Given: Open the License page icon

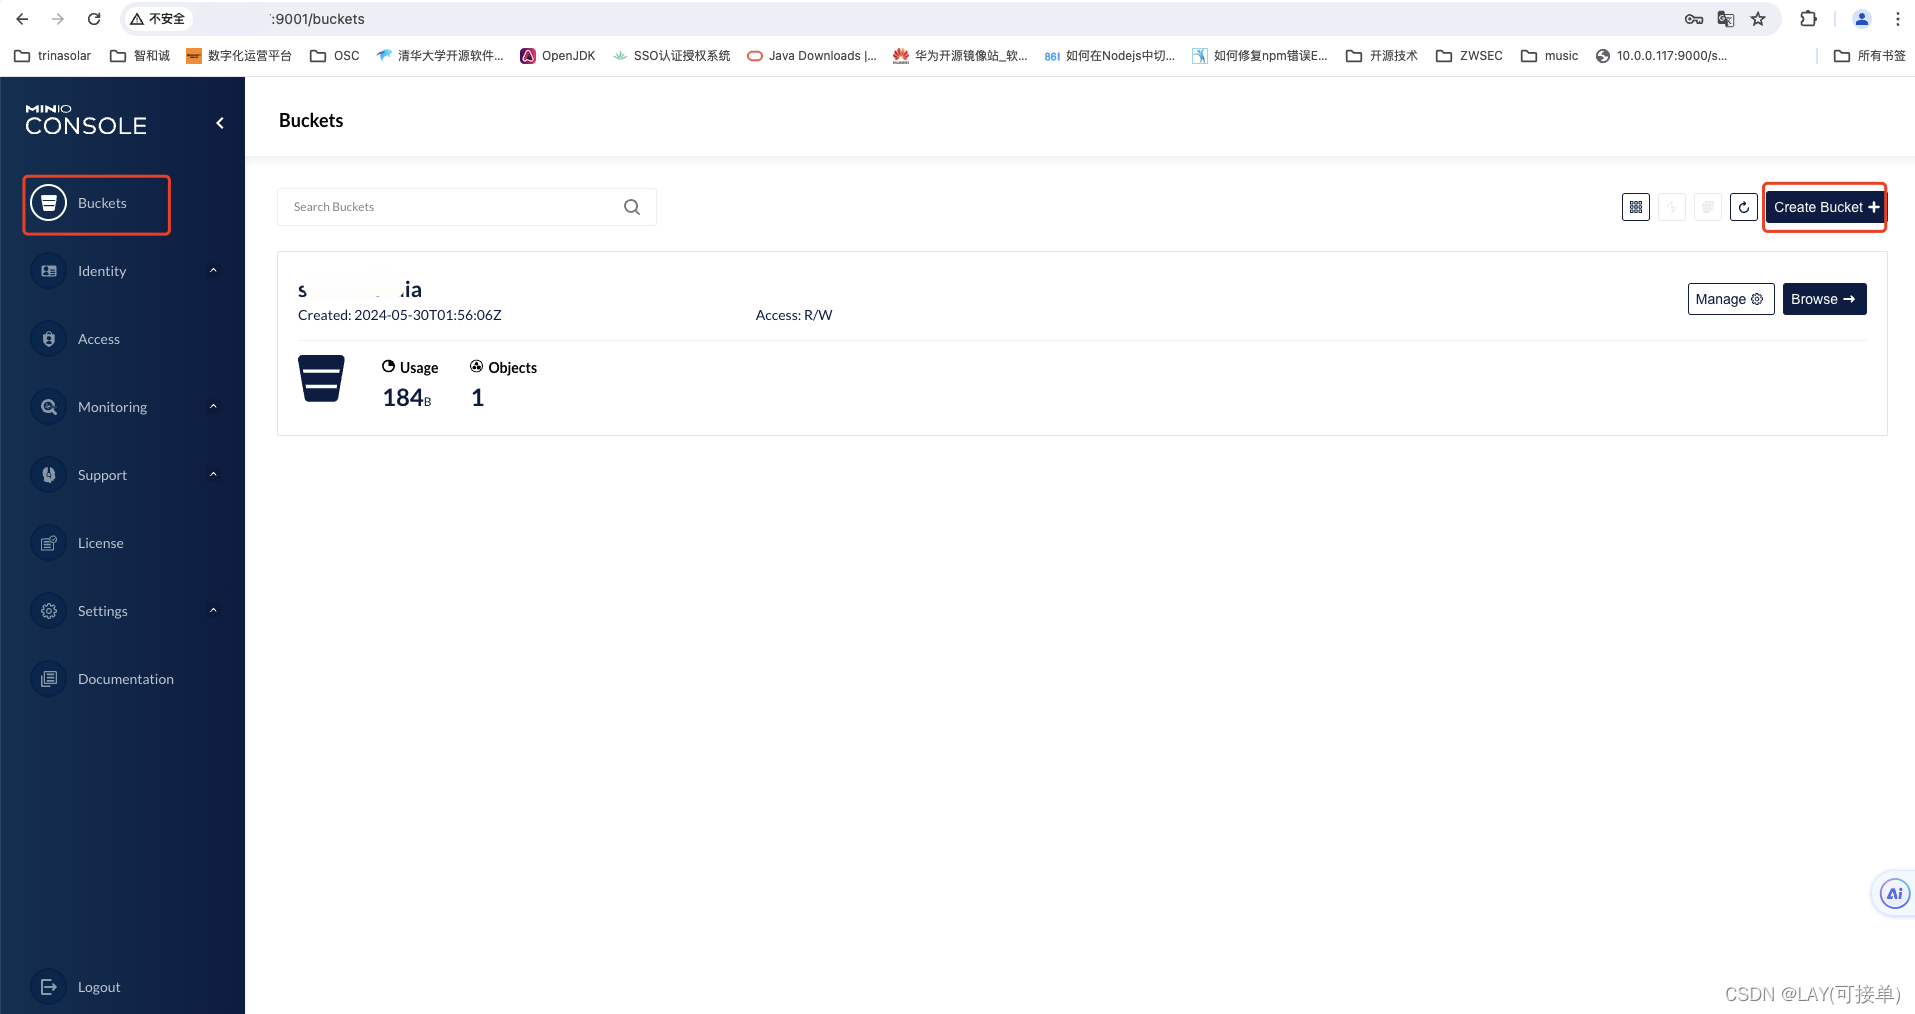Looking at the screenshot, I should point(48,542).
